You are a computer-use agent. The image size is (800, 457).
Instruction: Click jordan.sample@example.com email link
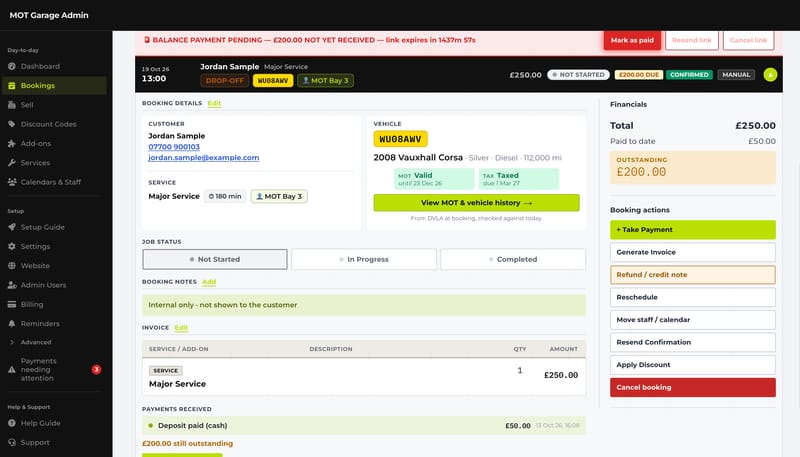204,158
